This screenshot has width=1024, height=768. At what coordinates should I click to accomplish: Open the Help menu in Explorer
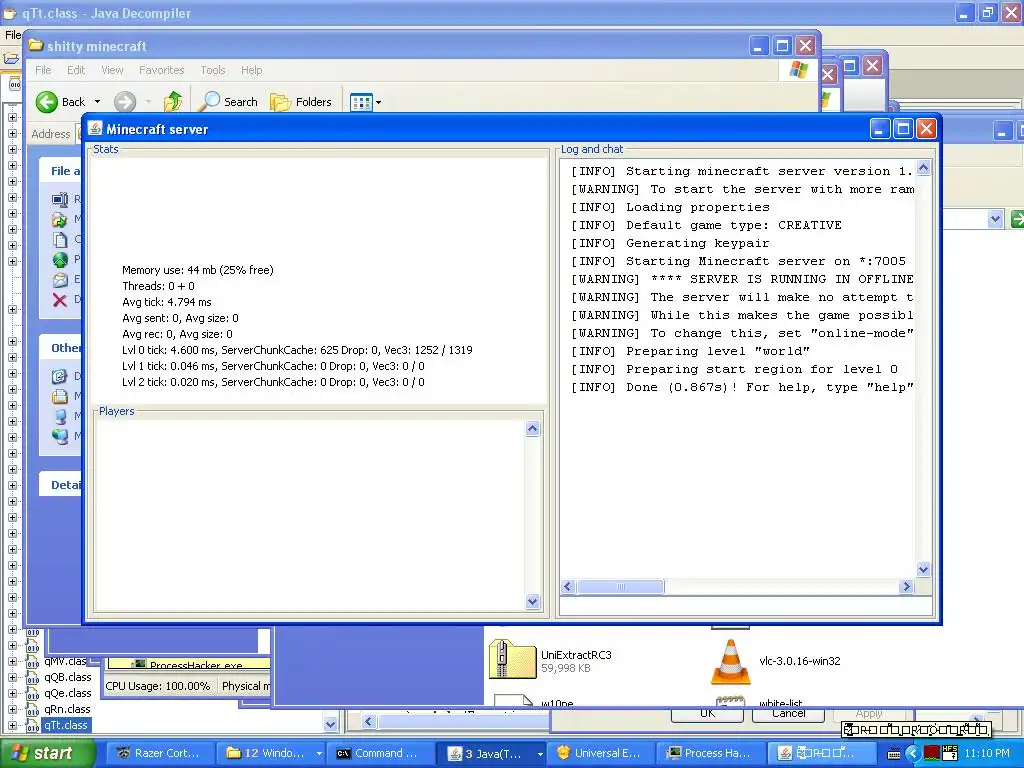[251, 70]
